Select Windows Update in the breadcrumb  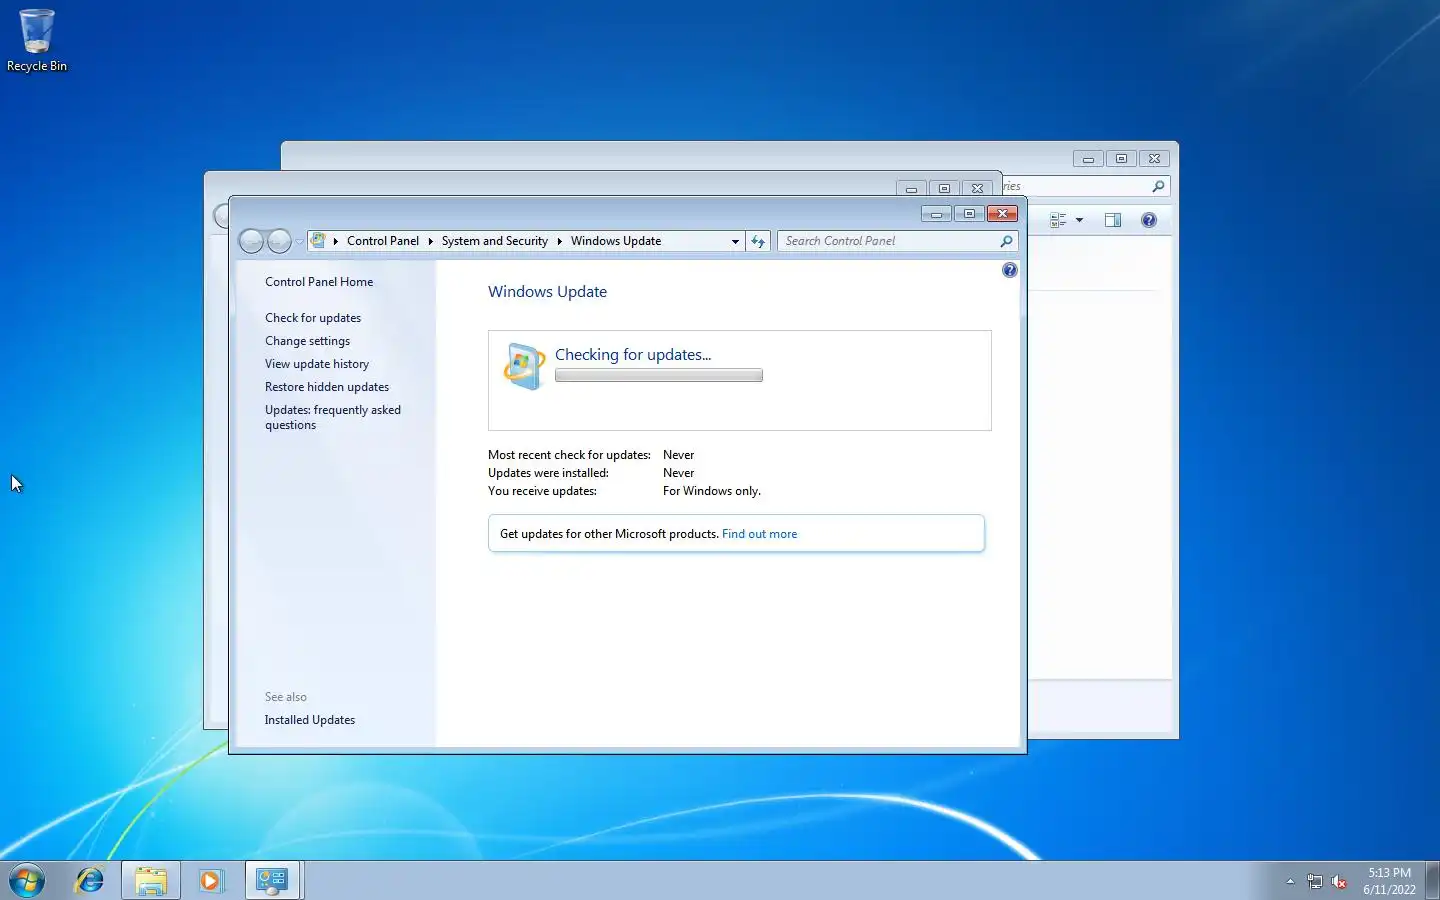[616, 241]
